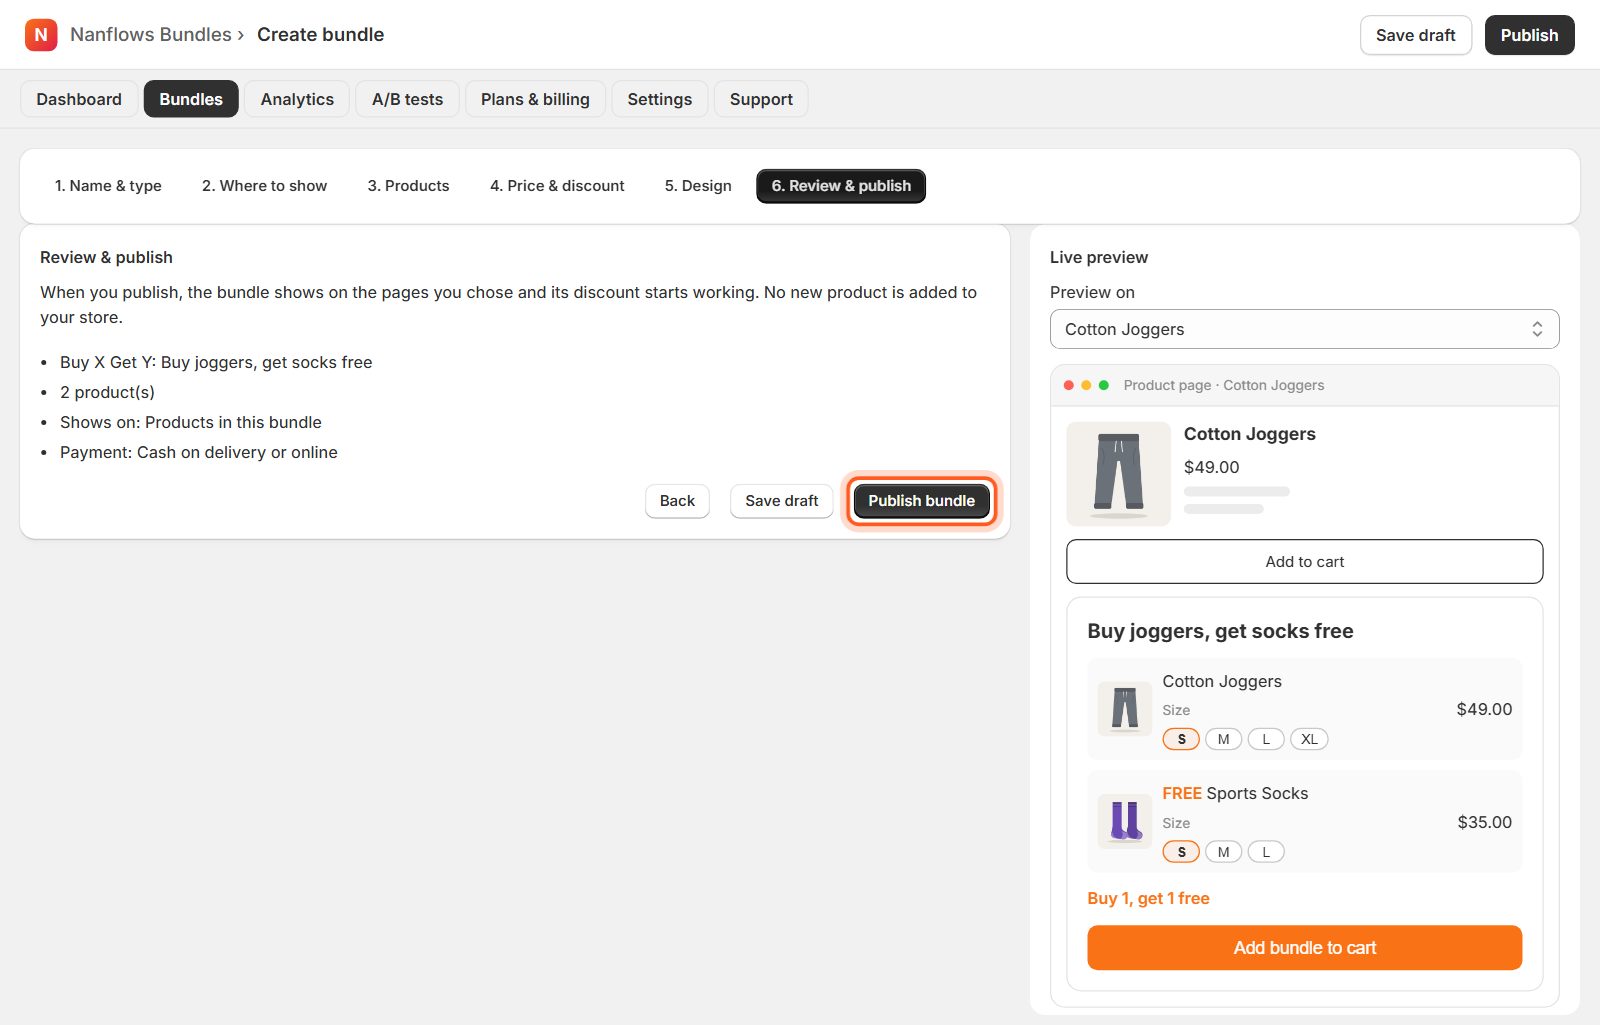Click the Publish button in the header
Image resolution: width=1600 pixels, height=1025 pixels.
tap(1529, 35)
